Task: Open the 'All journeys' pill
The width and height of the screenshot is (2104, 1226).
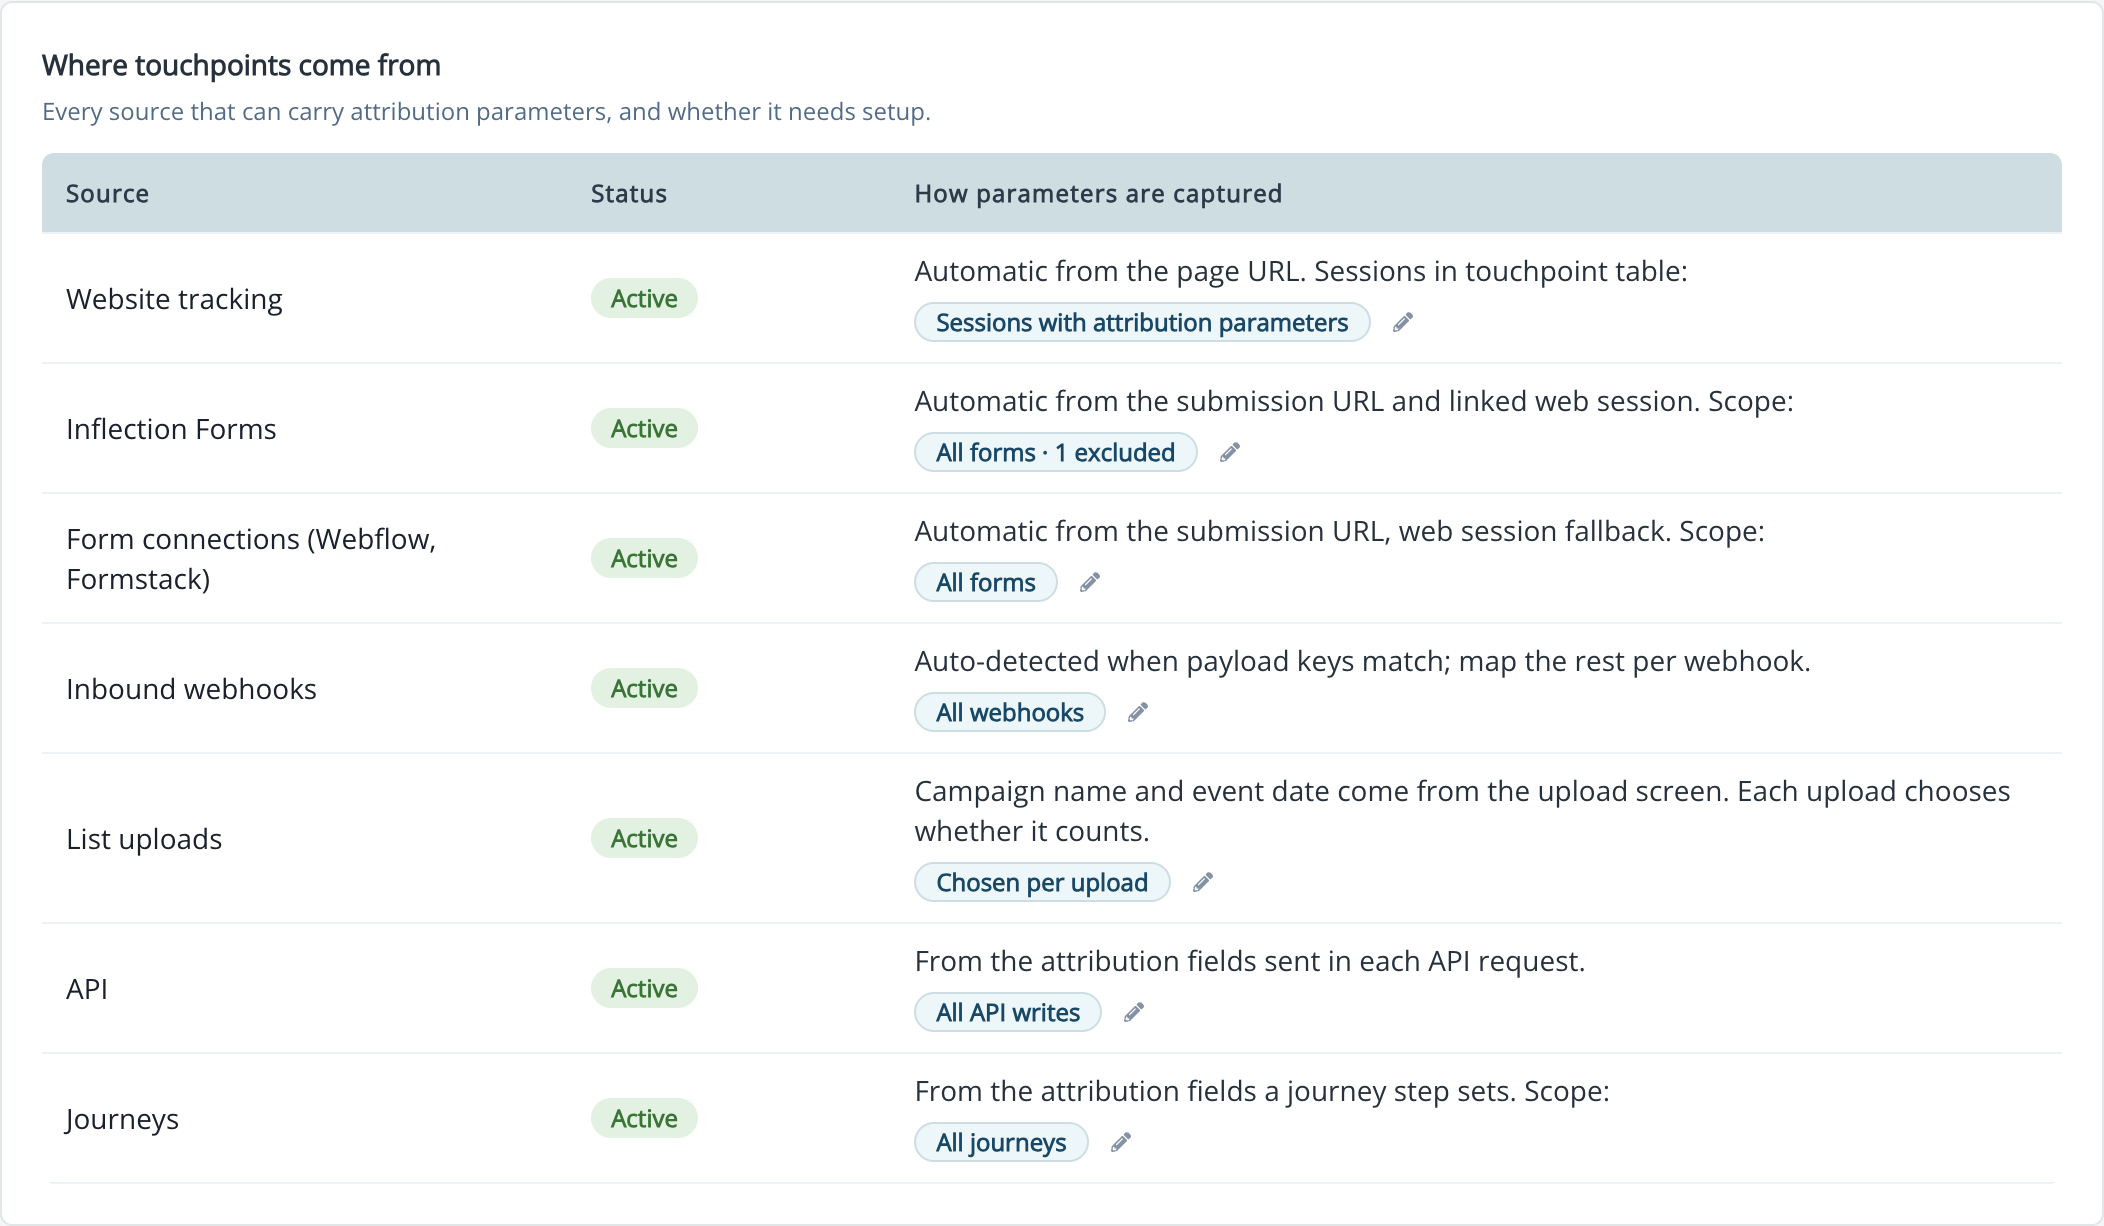Action: (x=1001, y=1142)
